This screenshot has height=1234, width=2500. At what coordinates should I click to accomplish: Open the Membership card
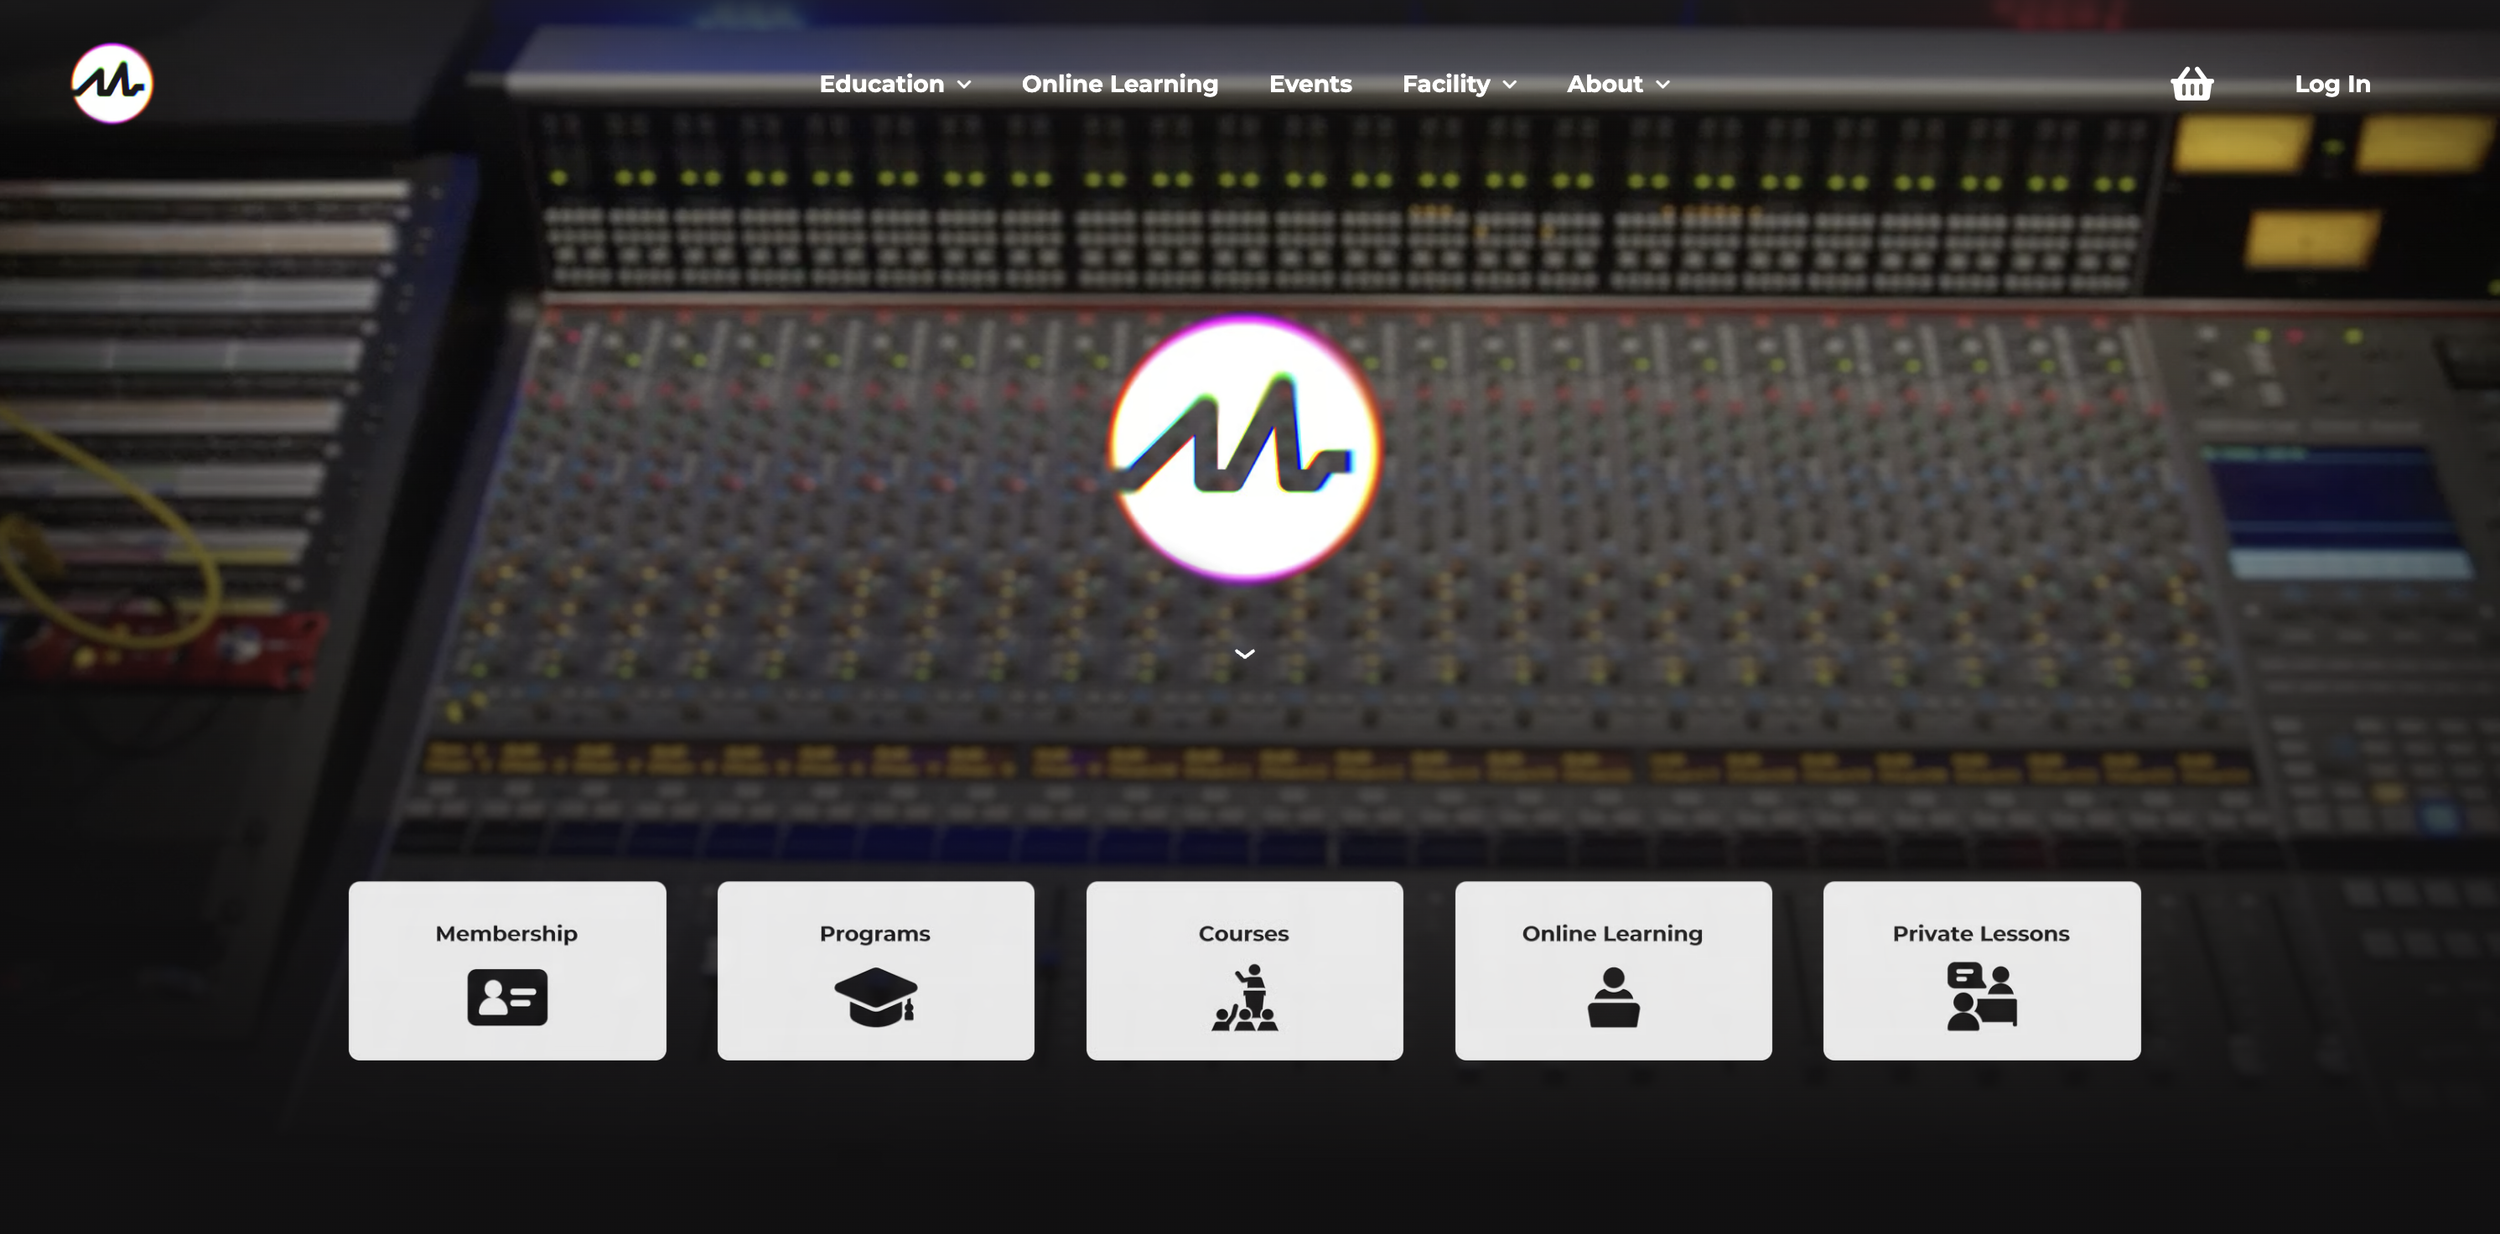[507, 970]
